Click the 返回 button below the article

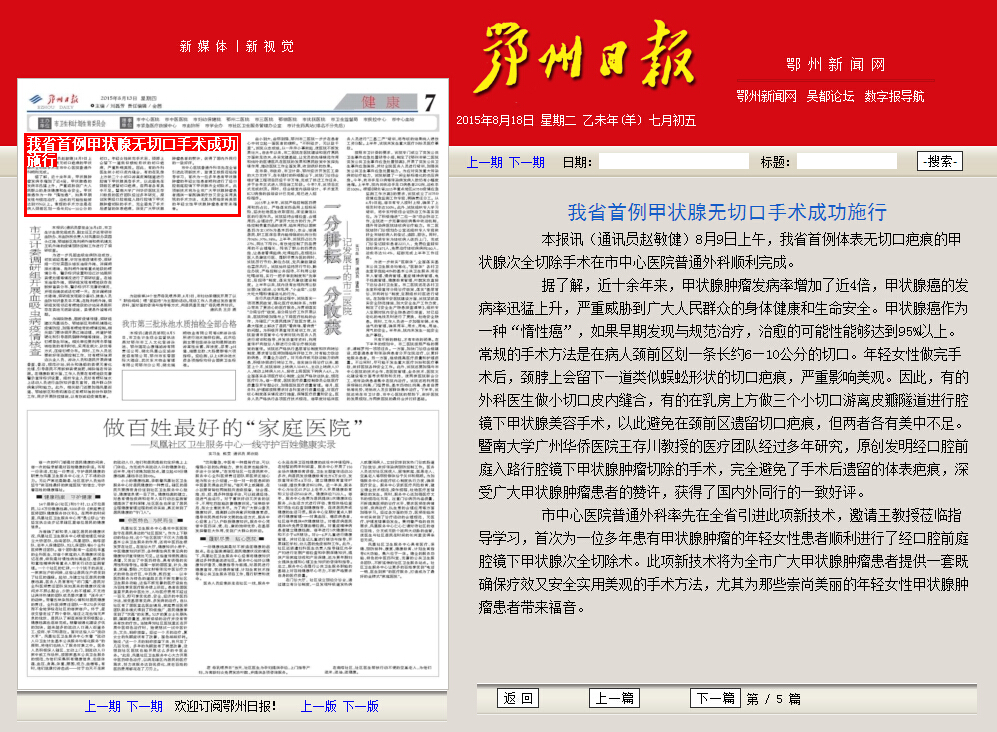[x=518, y=698]
